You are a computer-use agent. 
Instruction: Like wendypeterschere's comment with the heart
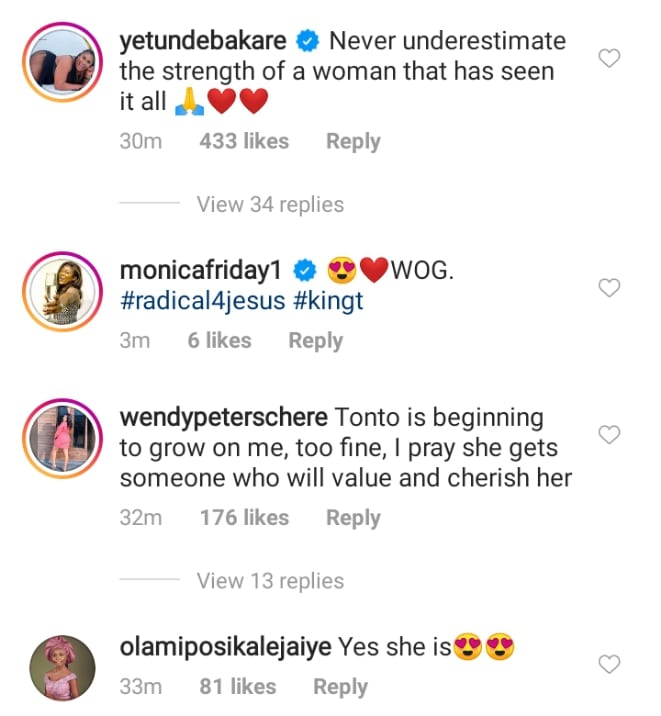[608, 435]
